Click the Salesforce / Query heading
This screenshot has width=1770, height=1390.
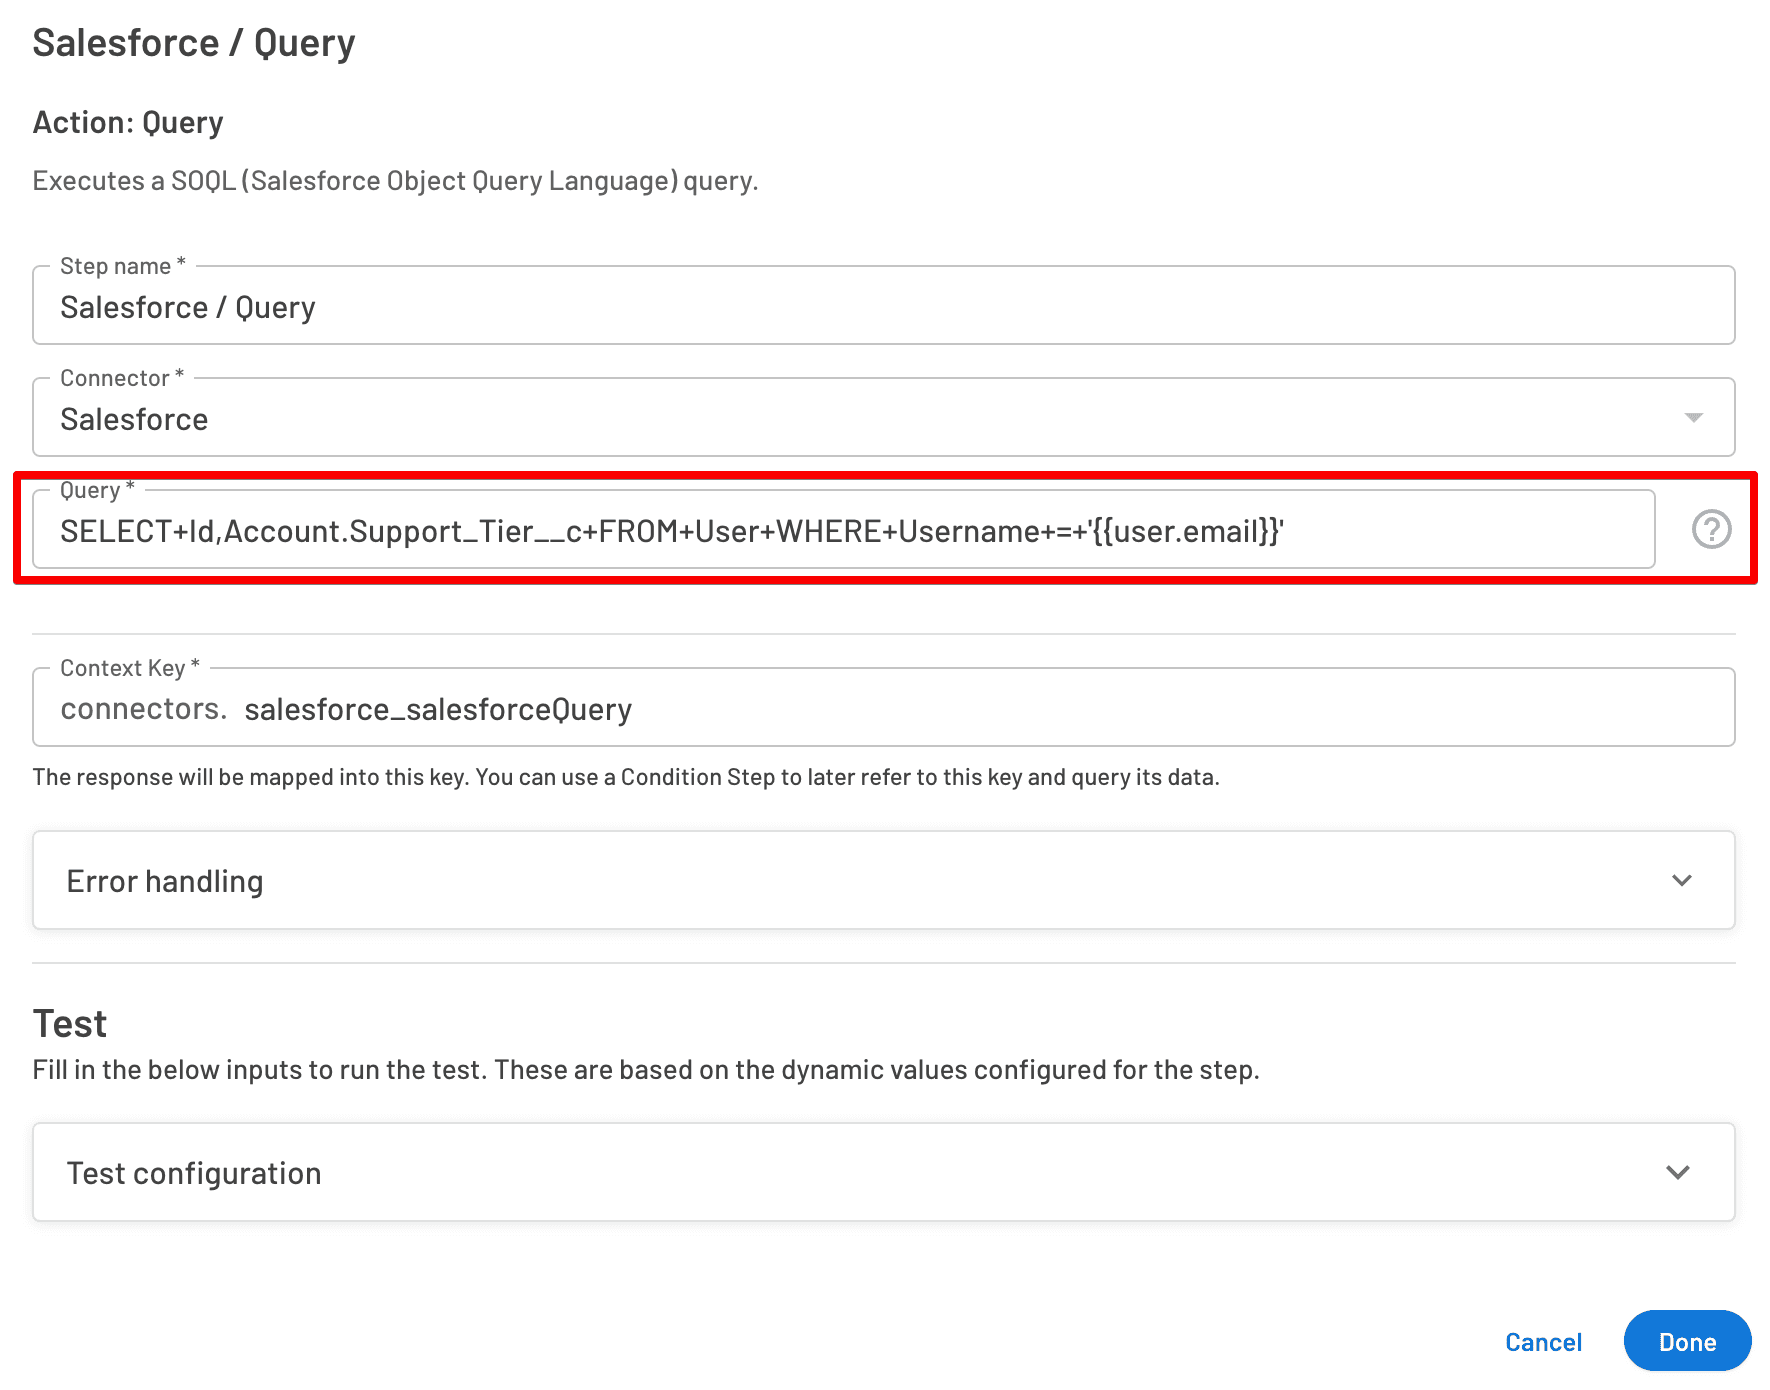[x=194, y=42]
